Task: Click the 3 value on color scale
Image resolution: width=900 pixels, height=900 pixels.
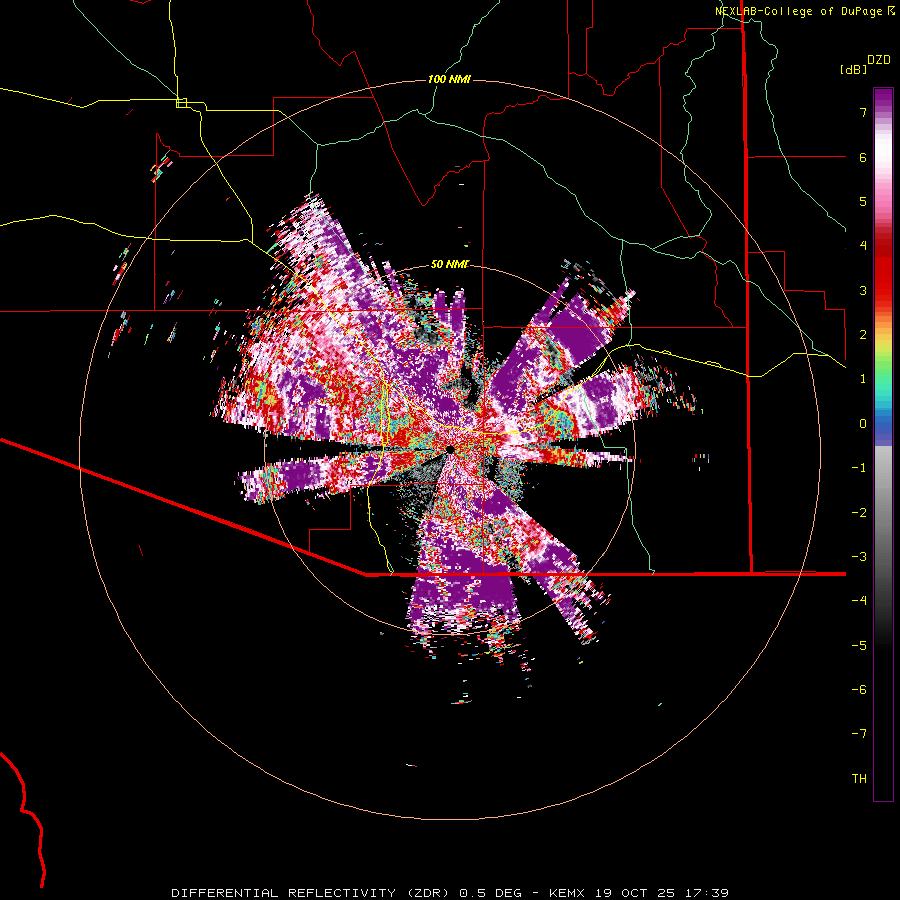Action: click(863, 290)
